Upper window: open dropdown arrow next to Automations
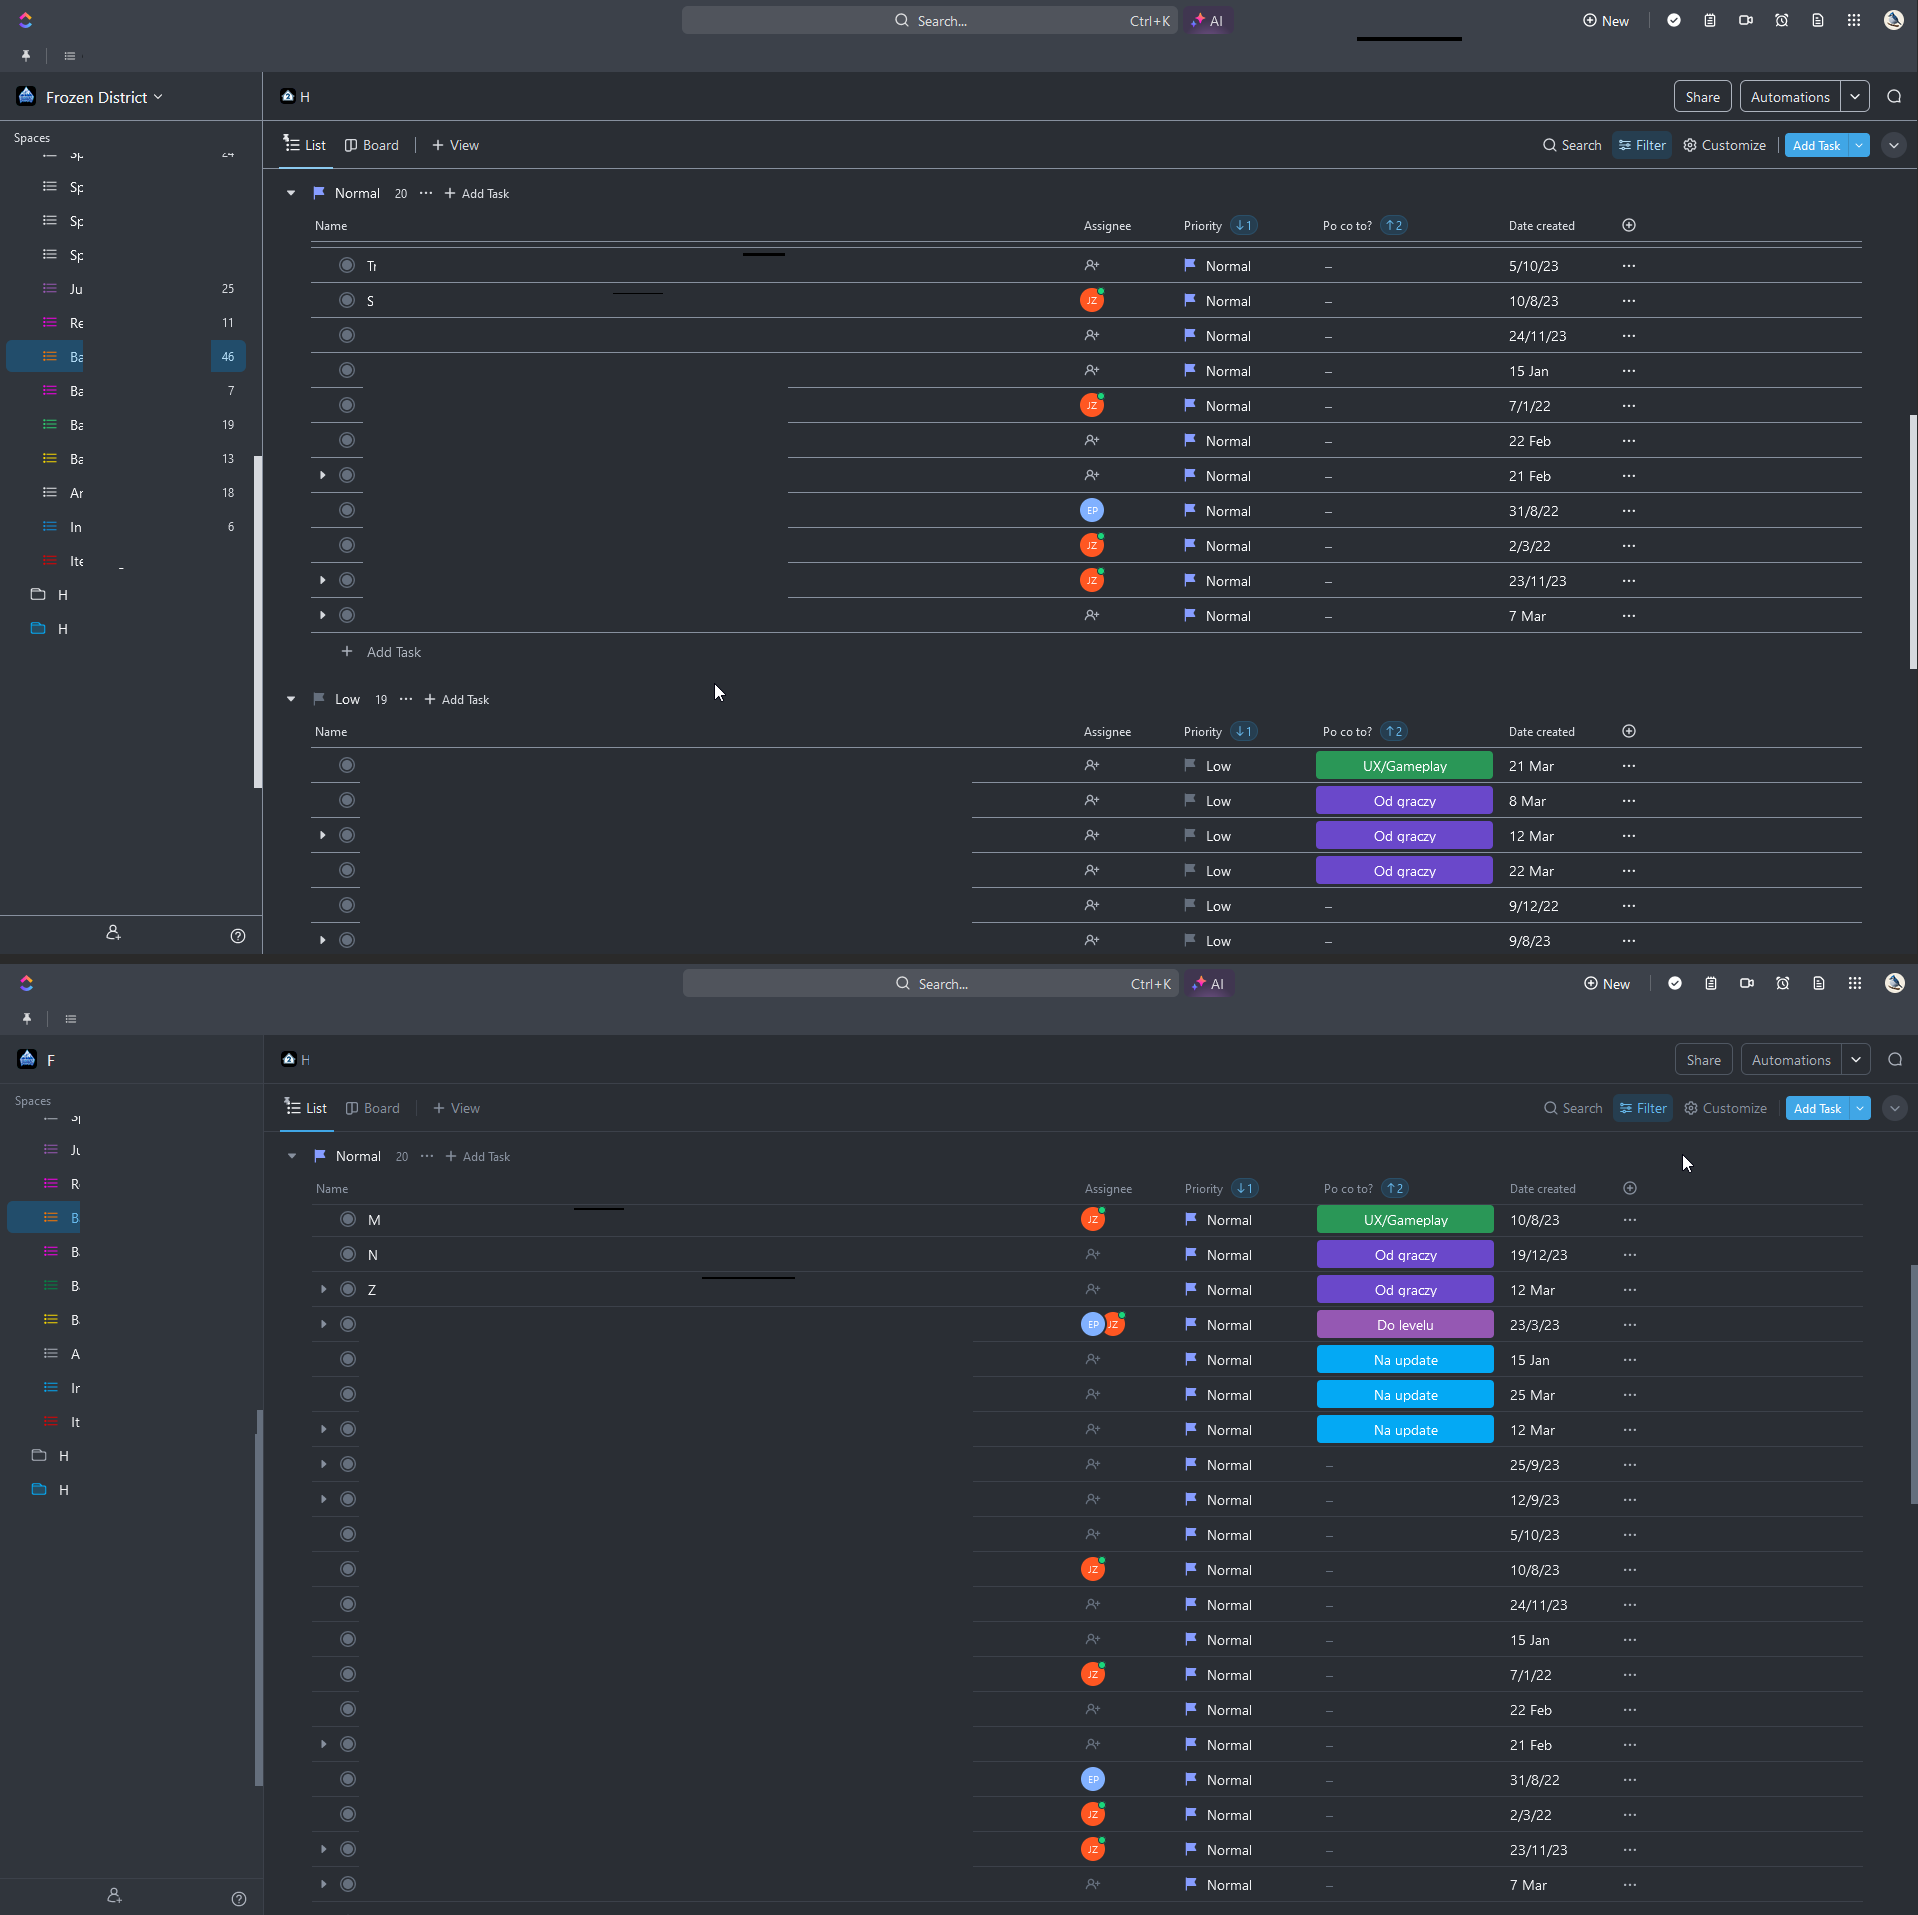Image resolution: width=1918 pixels, height=1915 pixels. pyautogui.click(x=1855, y=97)
